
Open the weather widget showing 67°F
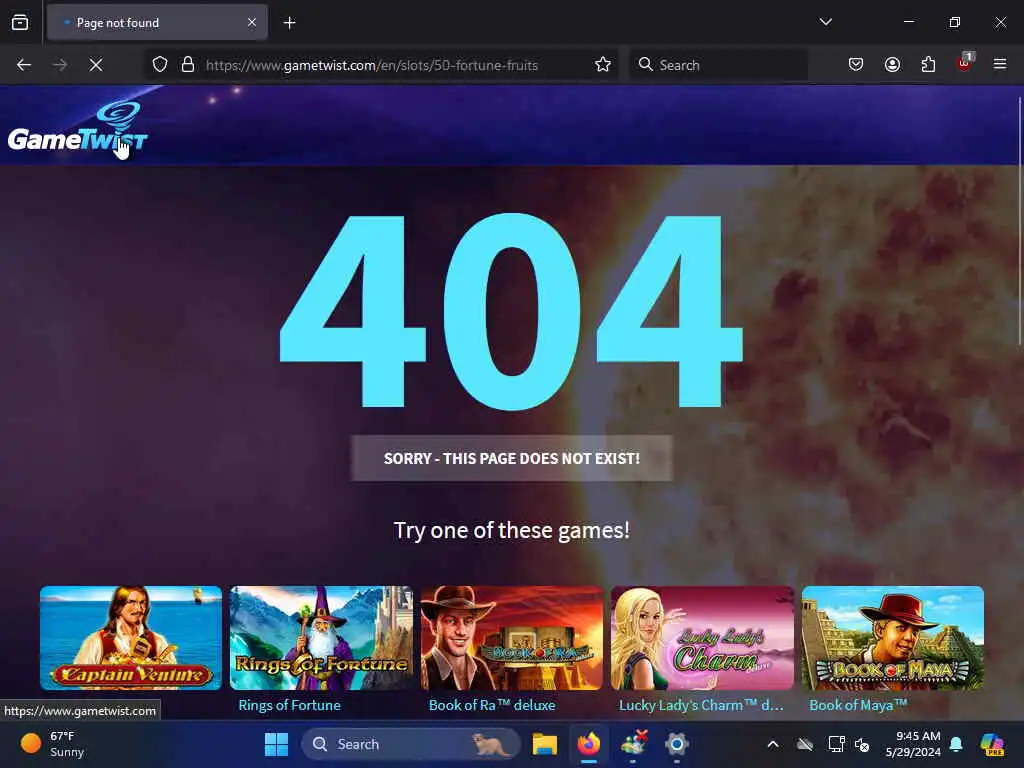click(54, 744)
